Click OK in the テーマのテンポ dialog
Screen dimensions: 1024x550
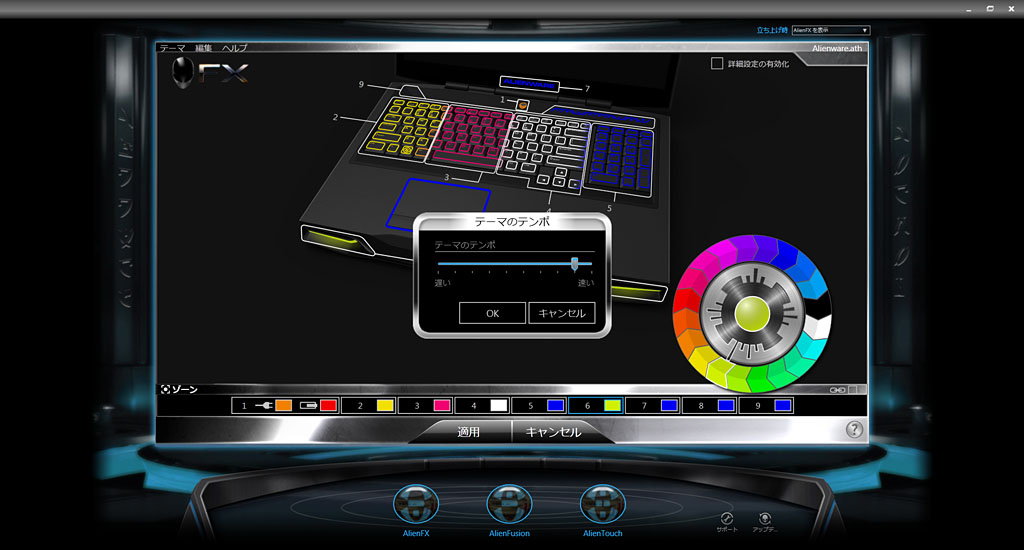click(492, 313)
